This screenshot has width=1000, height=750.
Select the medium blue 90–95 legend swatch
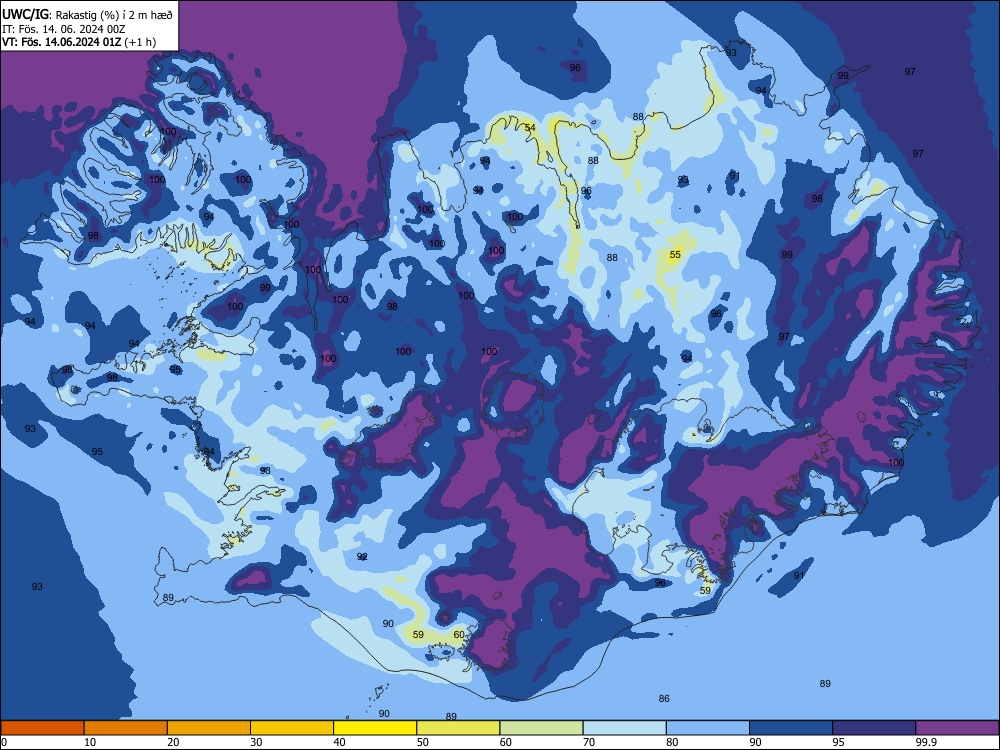791,728
